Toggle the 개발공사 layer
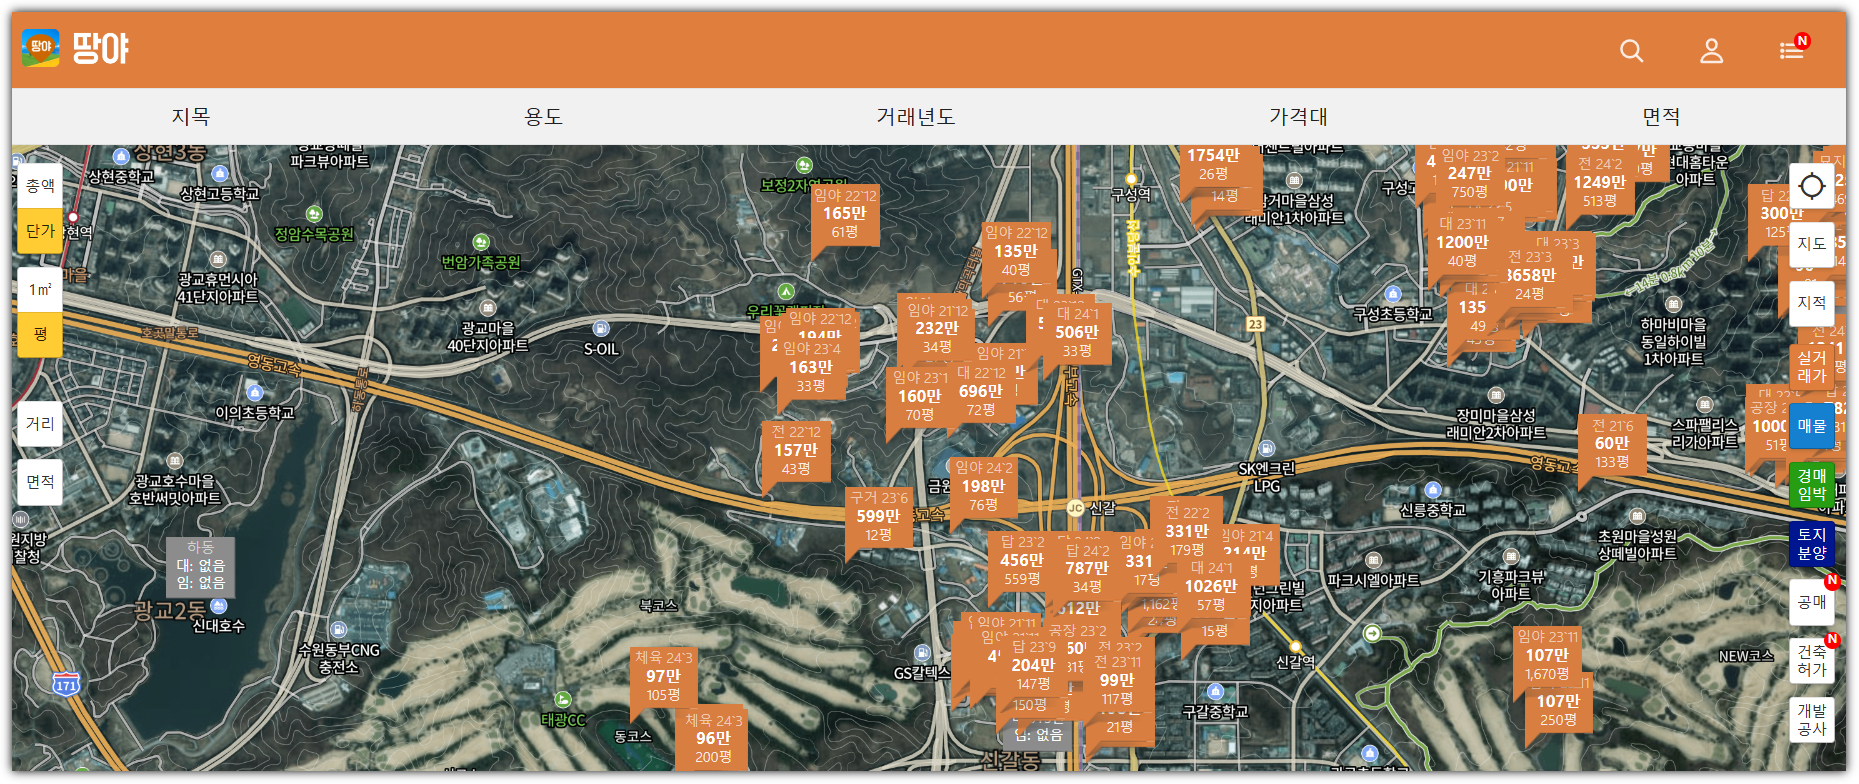Viewport: 1859px width, 784px height. pyautogui.click(x=1812, y=720)
